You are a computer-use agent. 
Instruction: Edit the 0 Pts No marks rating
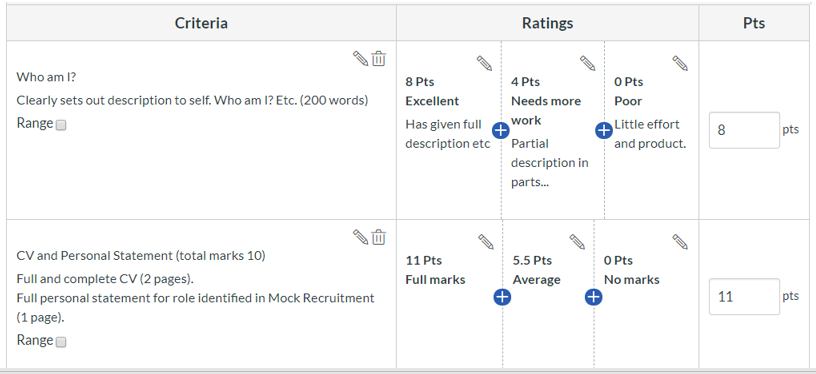click(680, 242)
